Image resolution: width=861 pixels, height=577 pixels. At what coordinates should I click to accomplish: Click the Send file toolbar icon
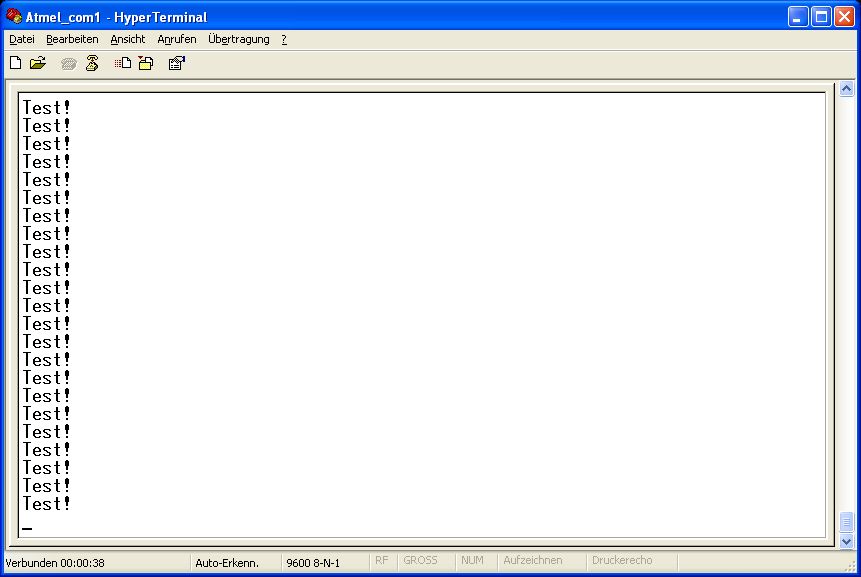pyautogui.click(x=122, y=63)
